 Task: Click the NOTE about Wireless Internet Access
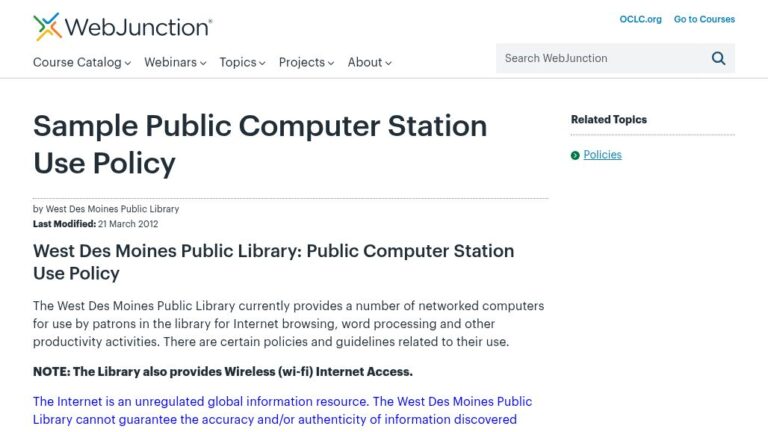coord(223,372)
